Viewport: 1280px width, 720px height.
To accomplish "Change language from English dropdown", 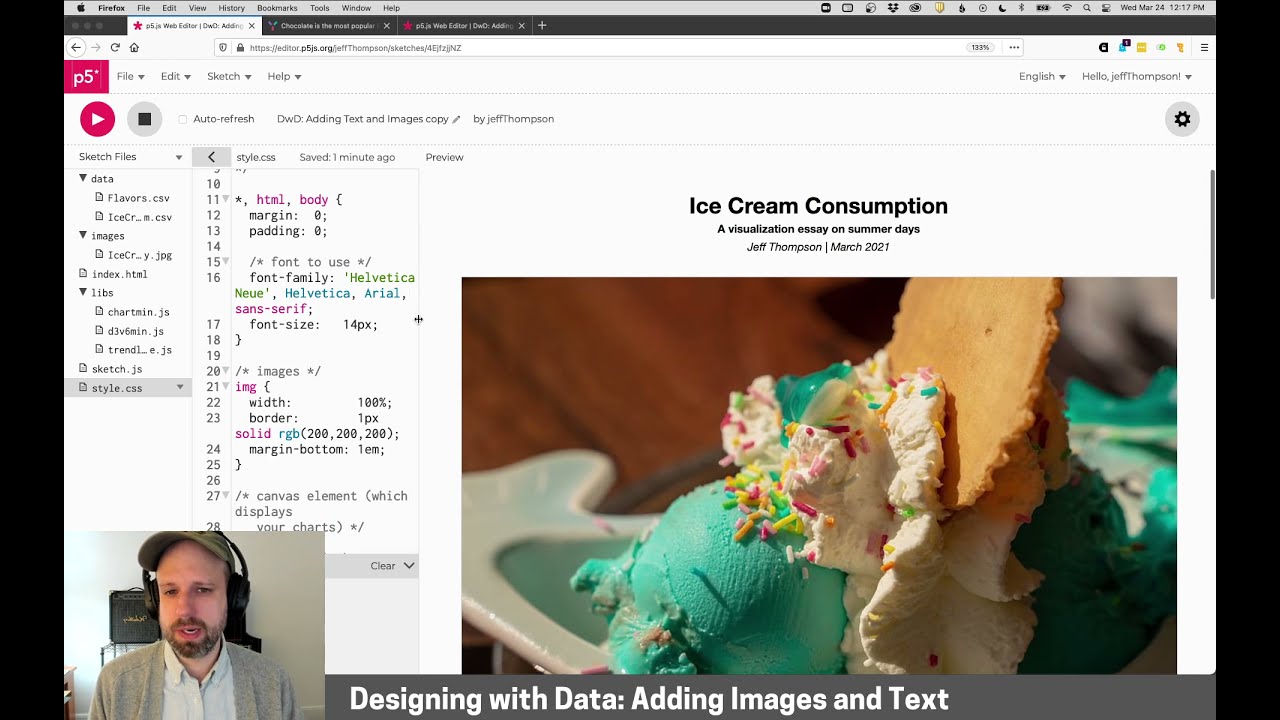I will (x=1042, y=76).
